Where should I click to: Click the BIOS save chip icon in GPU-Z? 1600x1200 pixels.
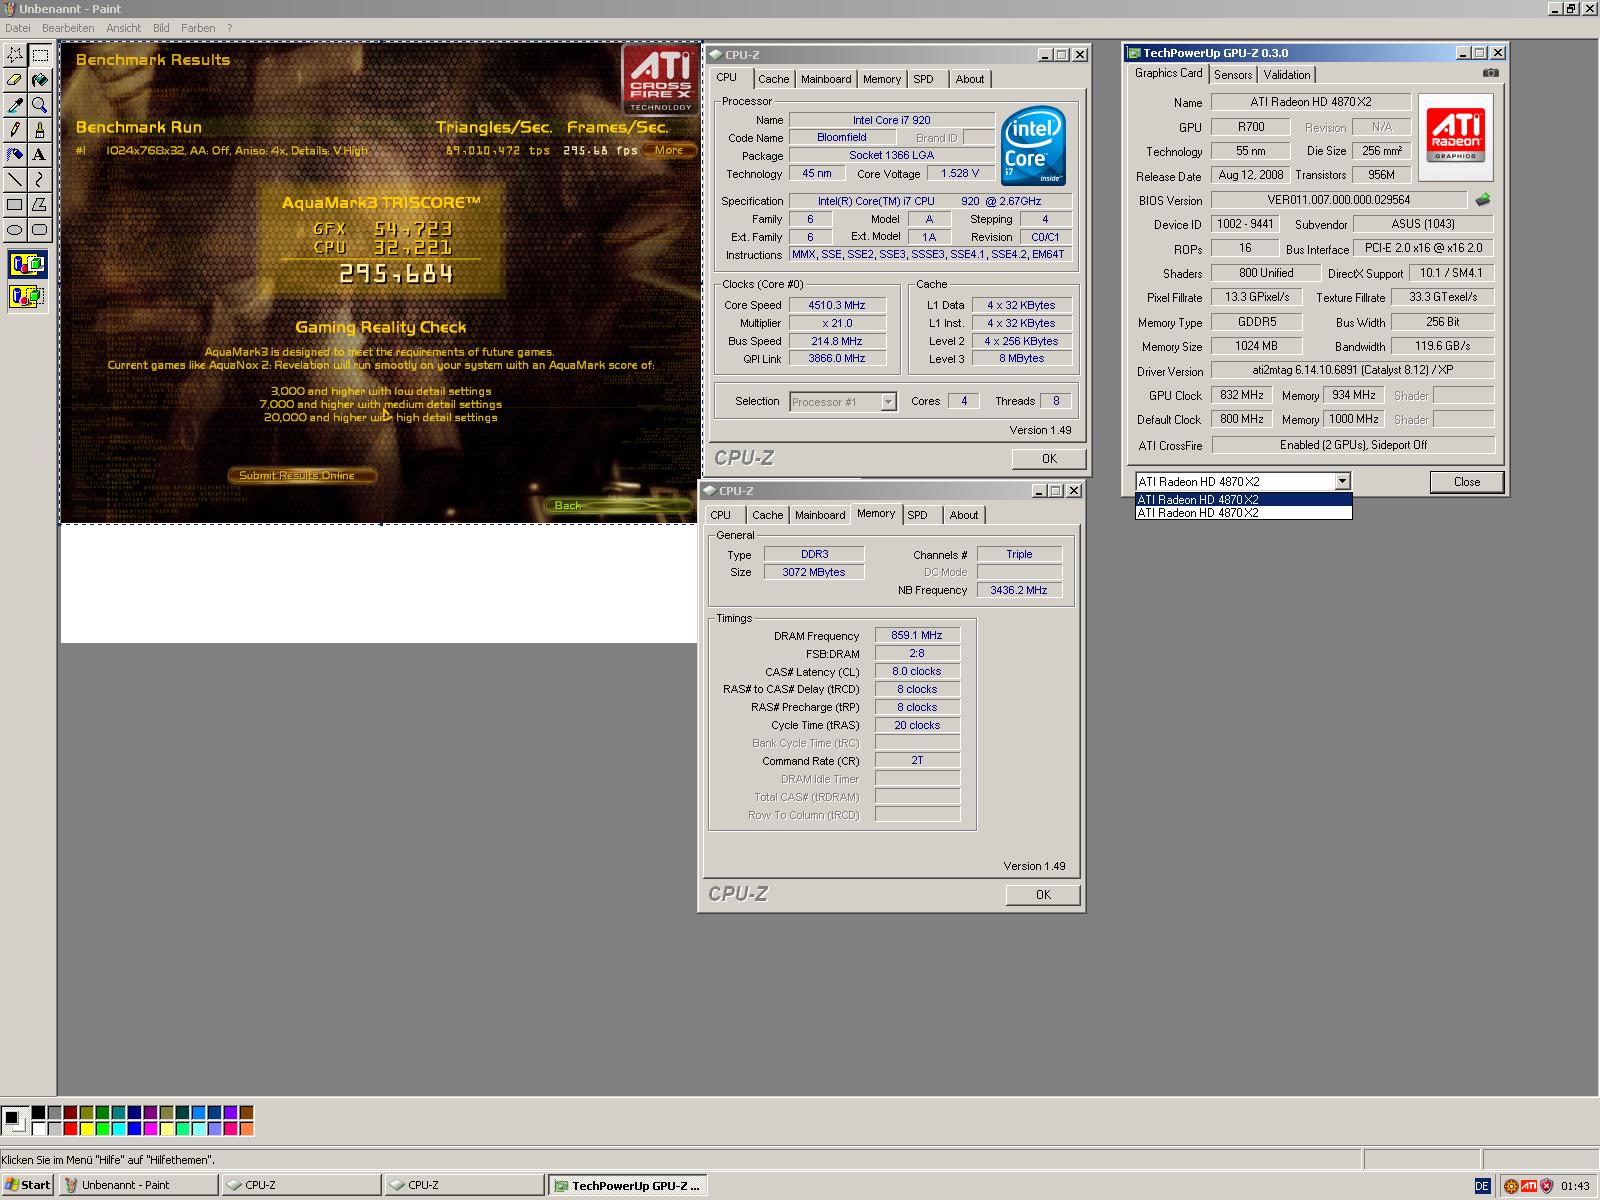[x=1482, y=200]
